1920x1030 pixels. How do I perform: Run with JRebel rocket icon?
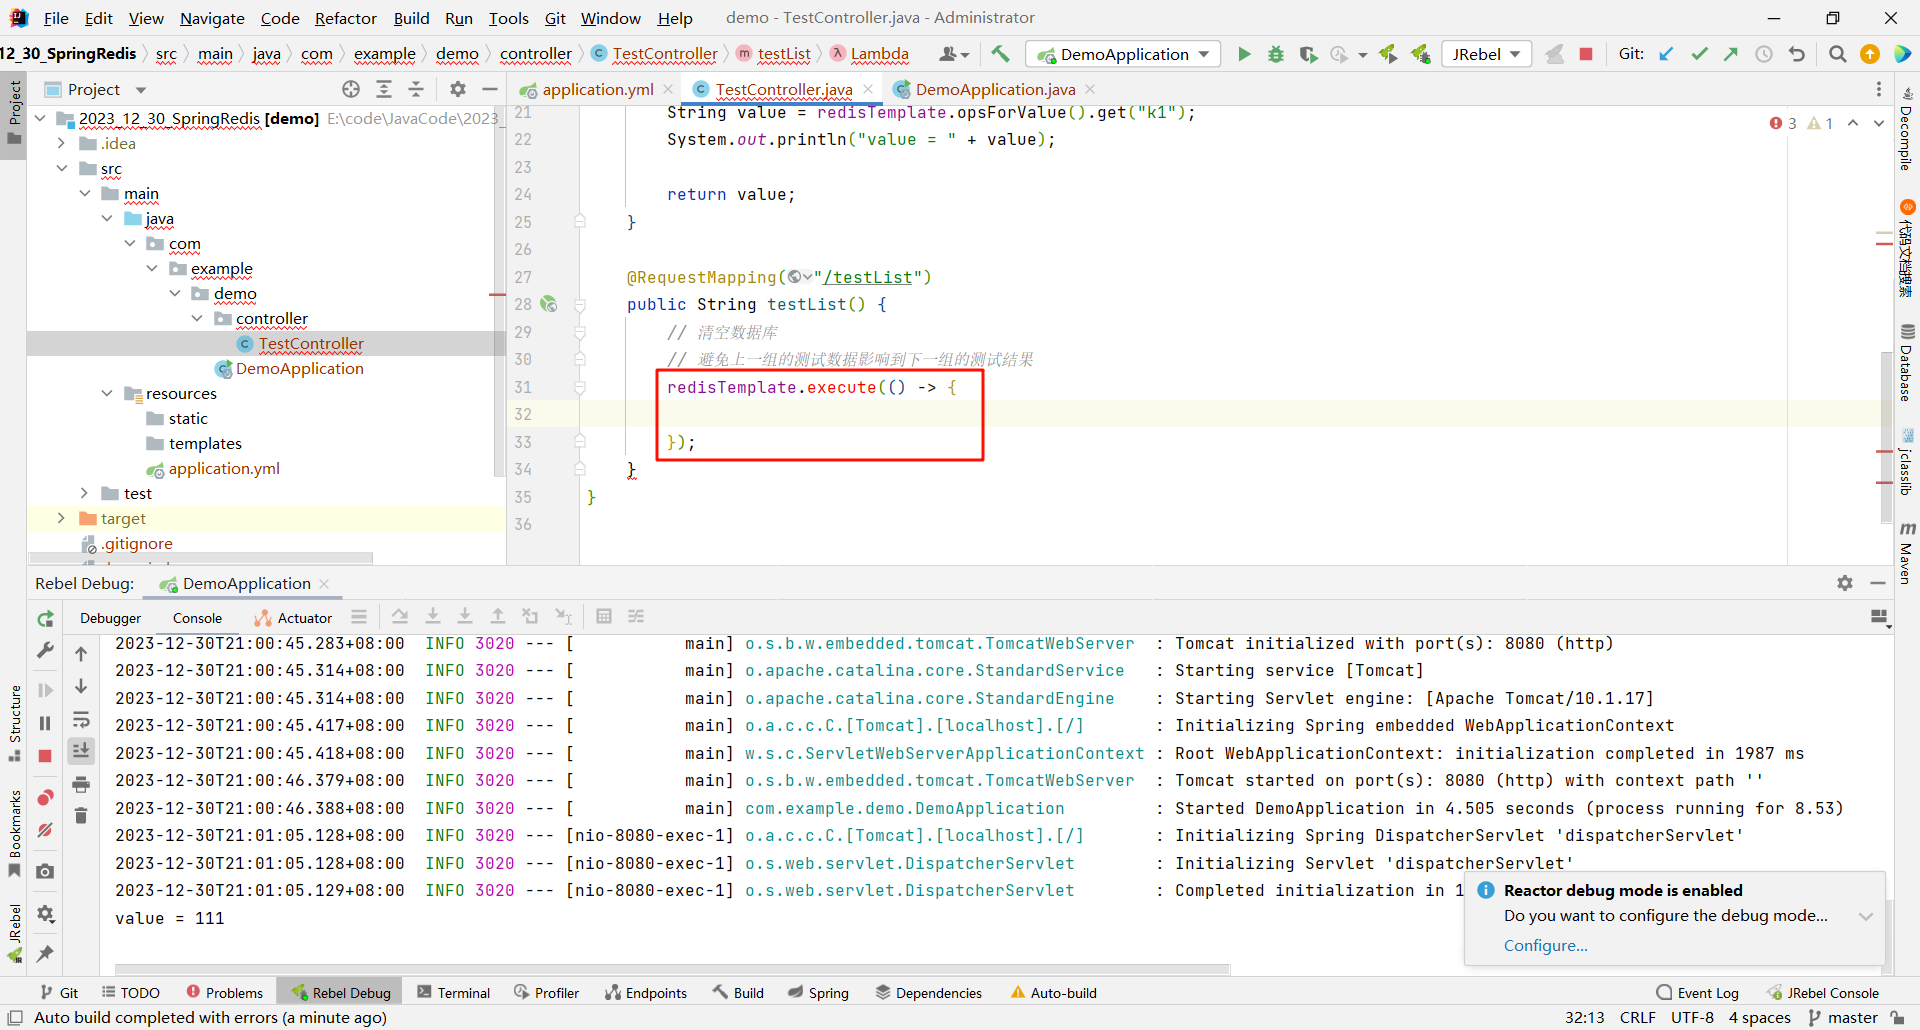1388,54
